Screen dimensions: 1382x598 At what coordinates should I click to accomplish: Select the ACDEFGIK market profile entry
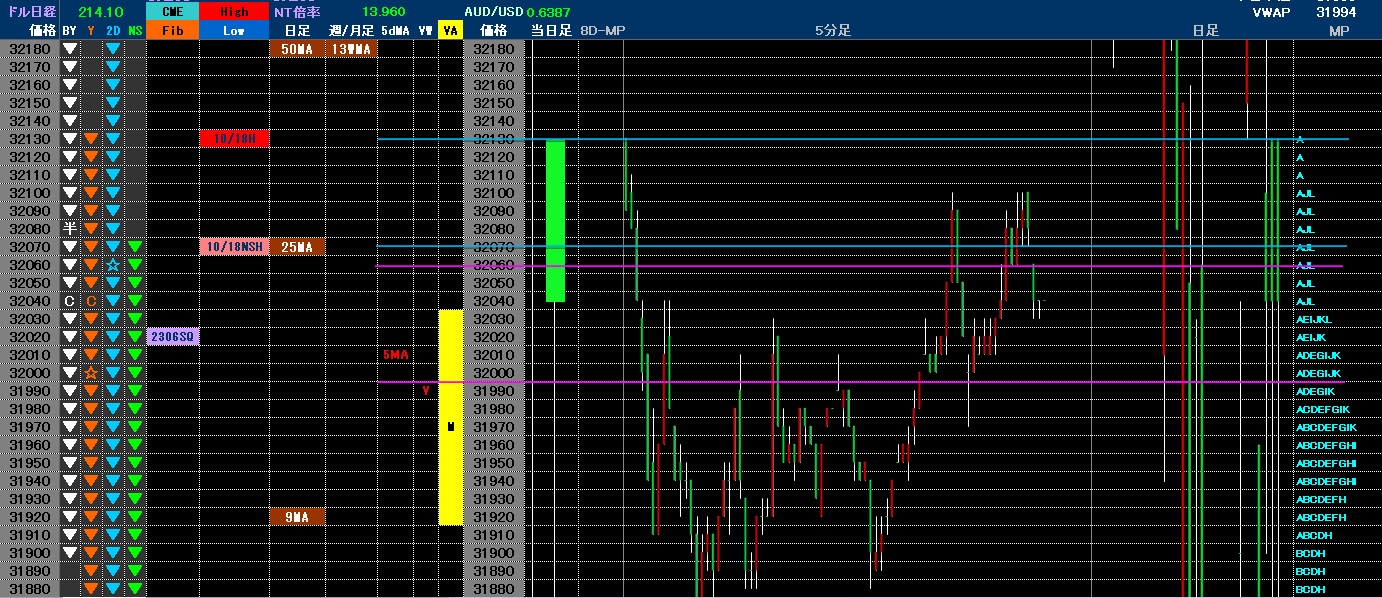coord(1323,409)
